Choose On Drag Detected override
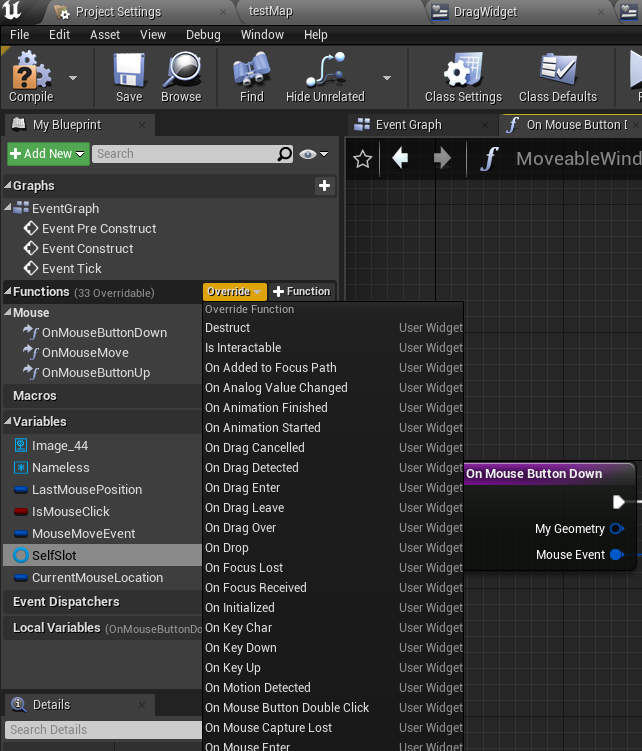Viewport: 642px width, 751px height. tap(333, 468)
